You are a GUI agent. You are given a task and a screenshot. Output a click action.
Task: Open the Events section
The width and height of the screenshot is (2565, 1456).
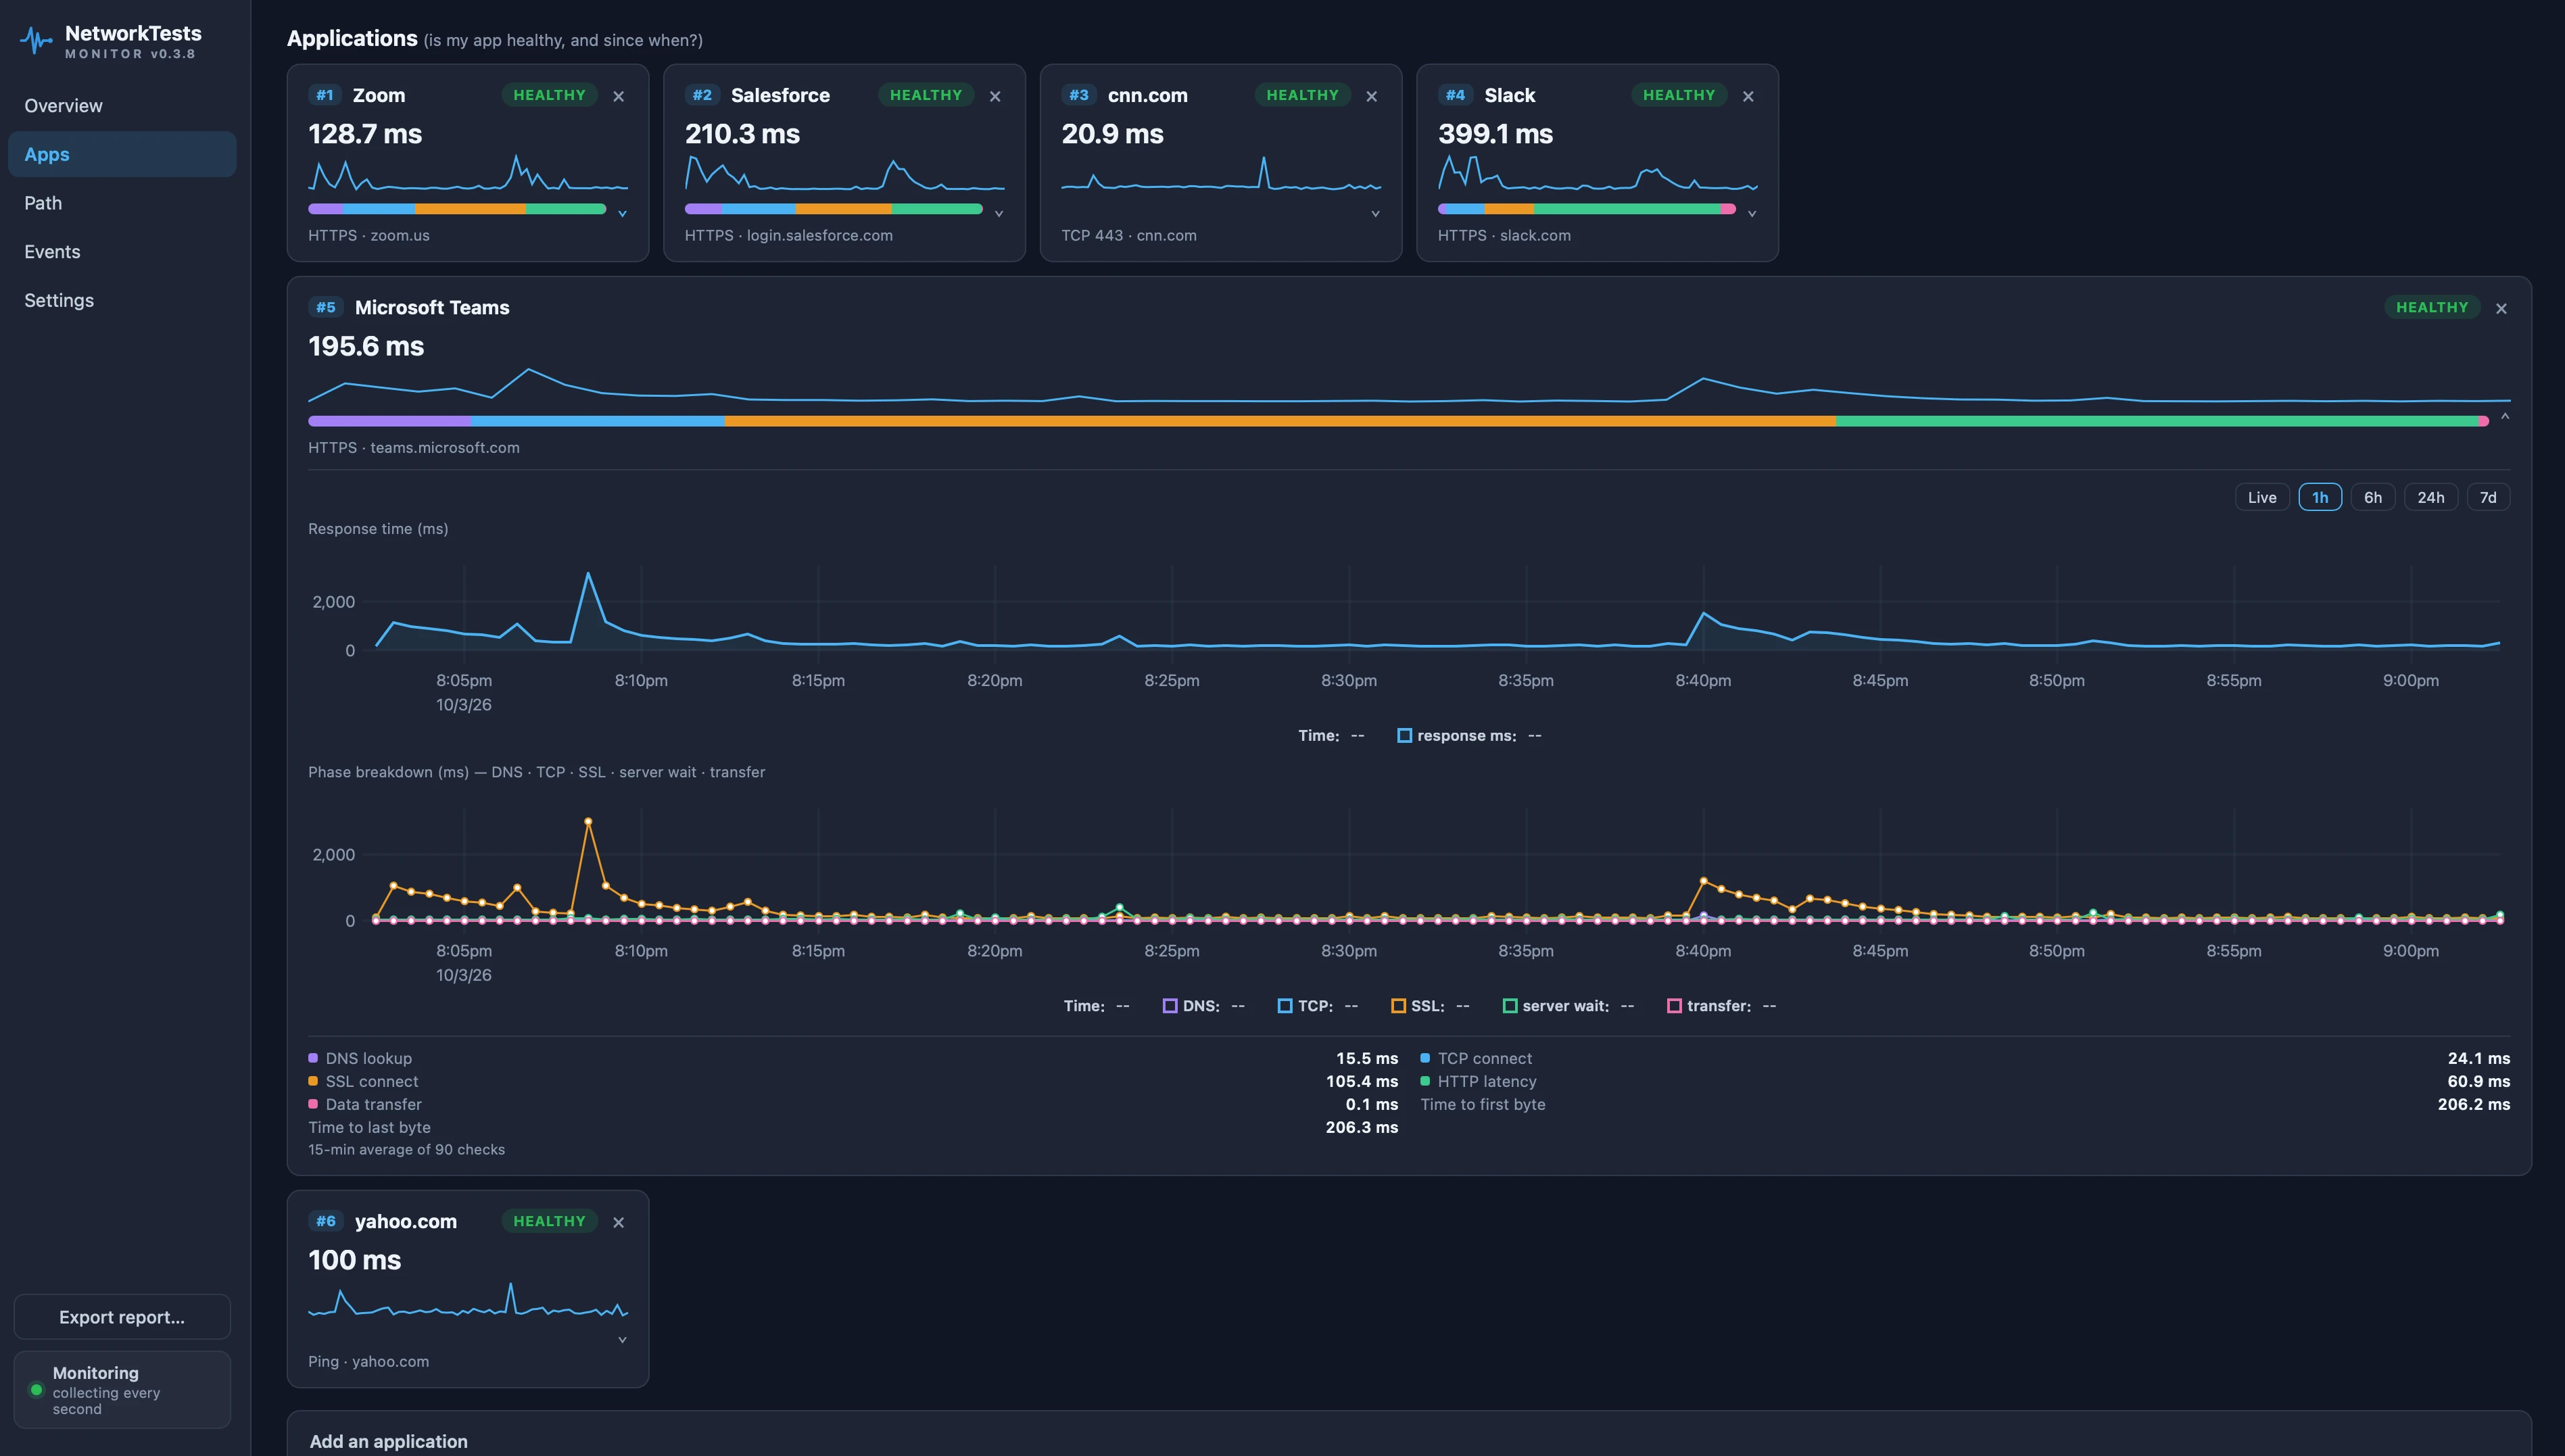coord(122,252)
